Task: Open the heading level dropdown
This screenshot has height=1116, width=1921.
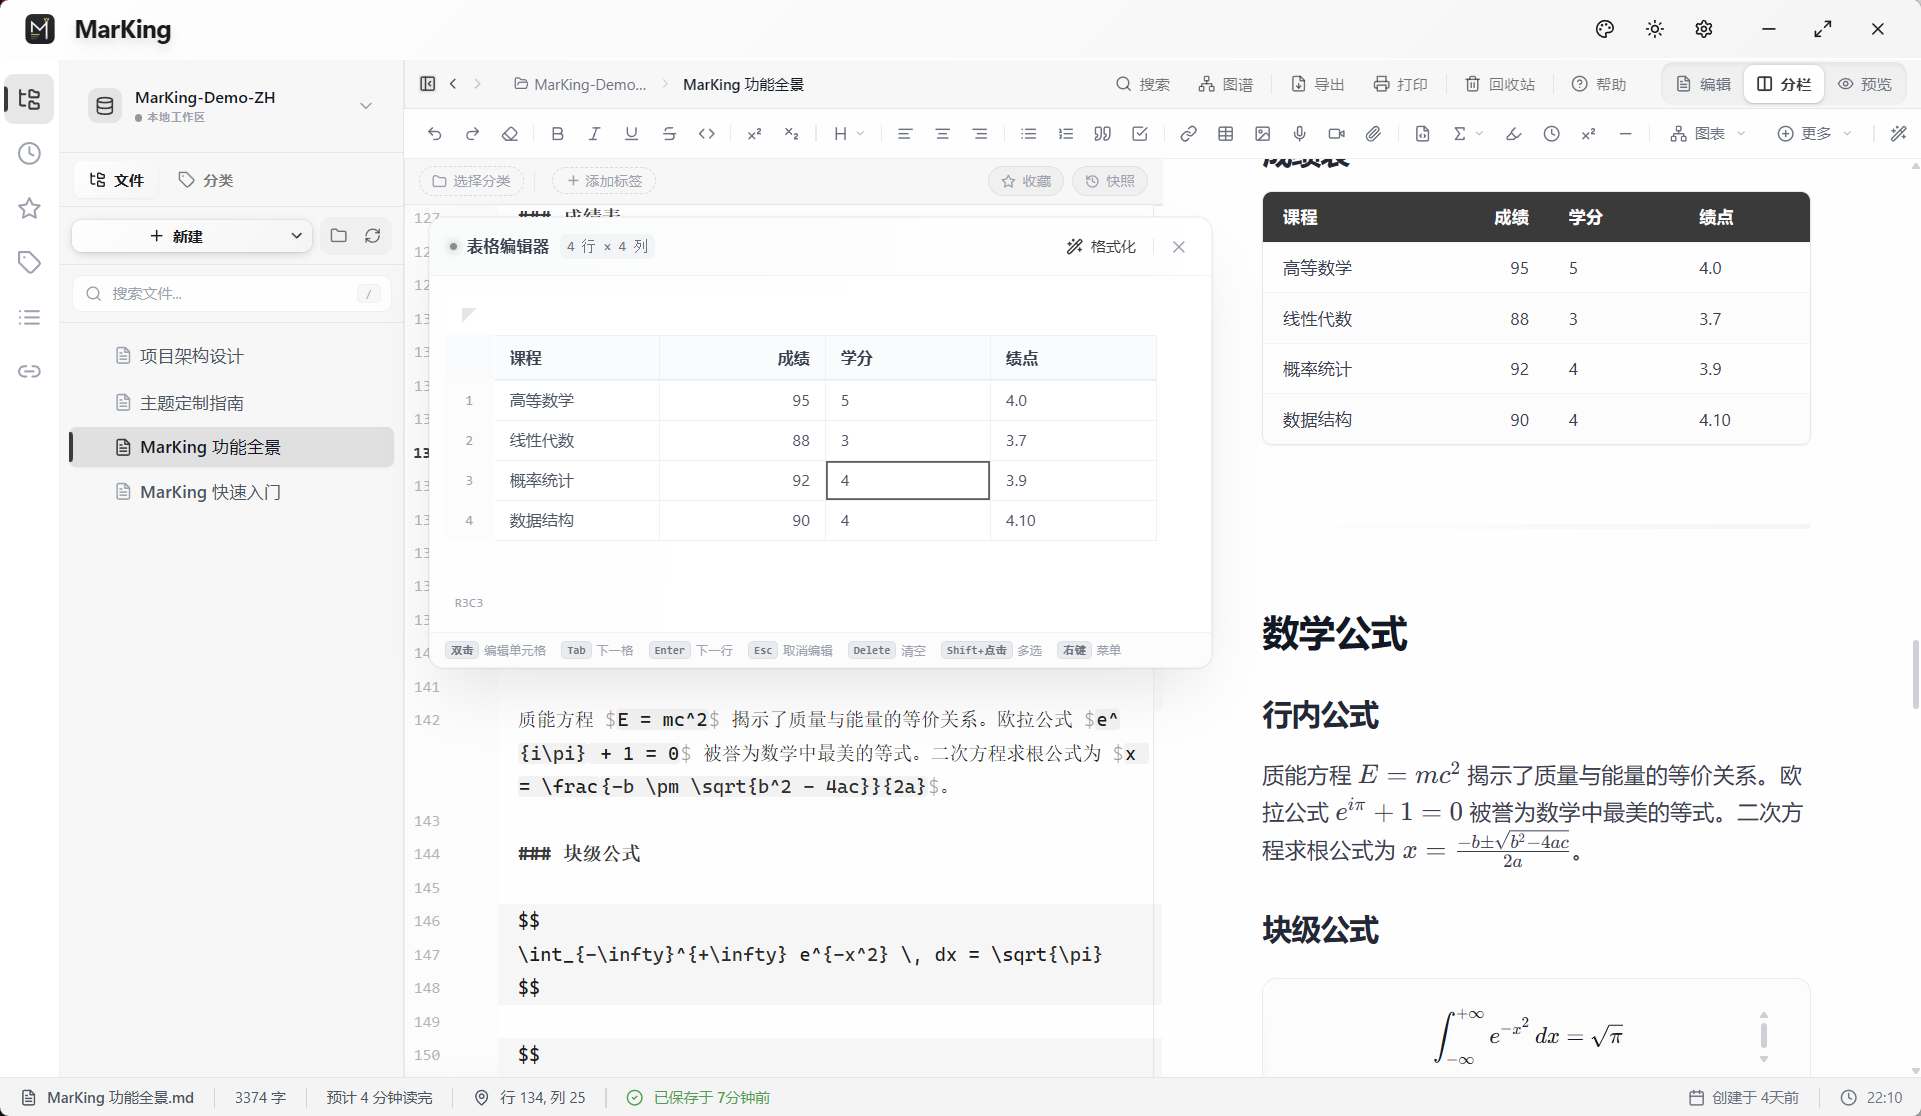Action: (848, 134)
